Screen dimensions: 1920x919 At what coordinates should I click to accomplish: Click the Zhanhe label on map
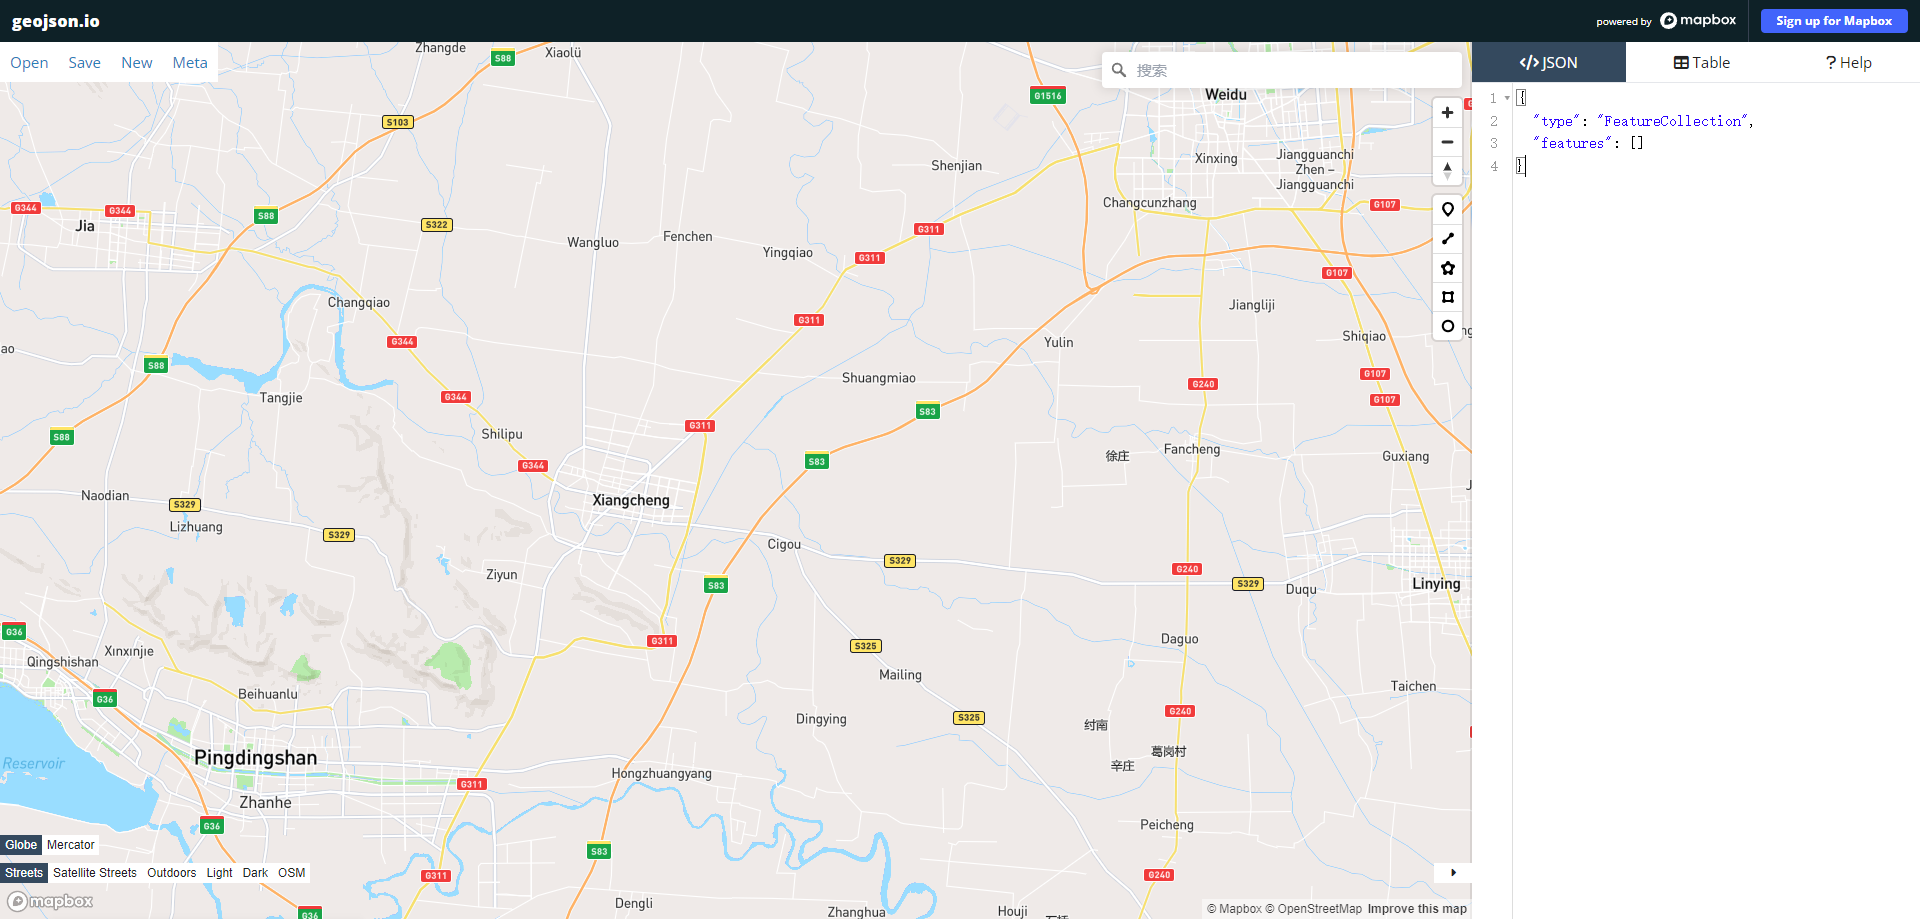coord(266,802)
